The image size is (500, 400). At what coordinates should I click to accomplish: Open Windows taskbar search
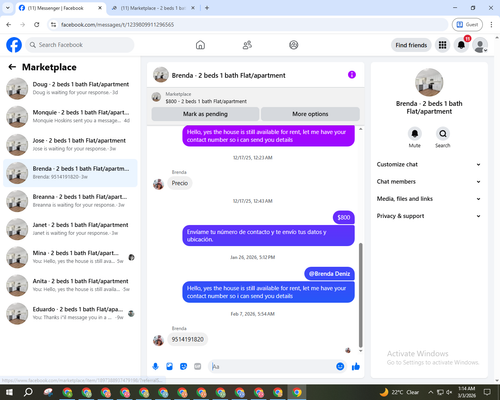pos(28,392)
